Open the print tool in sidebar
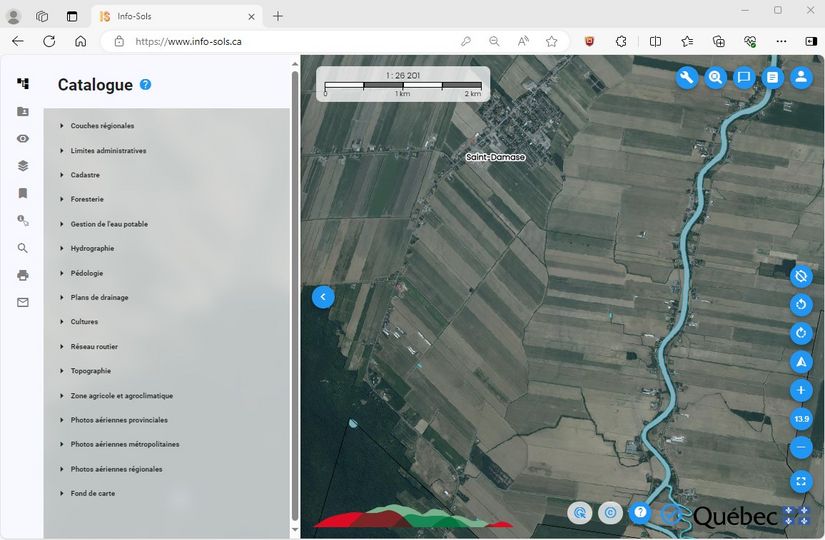Viewport: 825px width, 540px height. click(23, 275)
